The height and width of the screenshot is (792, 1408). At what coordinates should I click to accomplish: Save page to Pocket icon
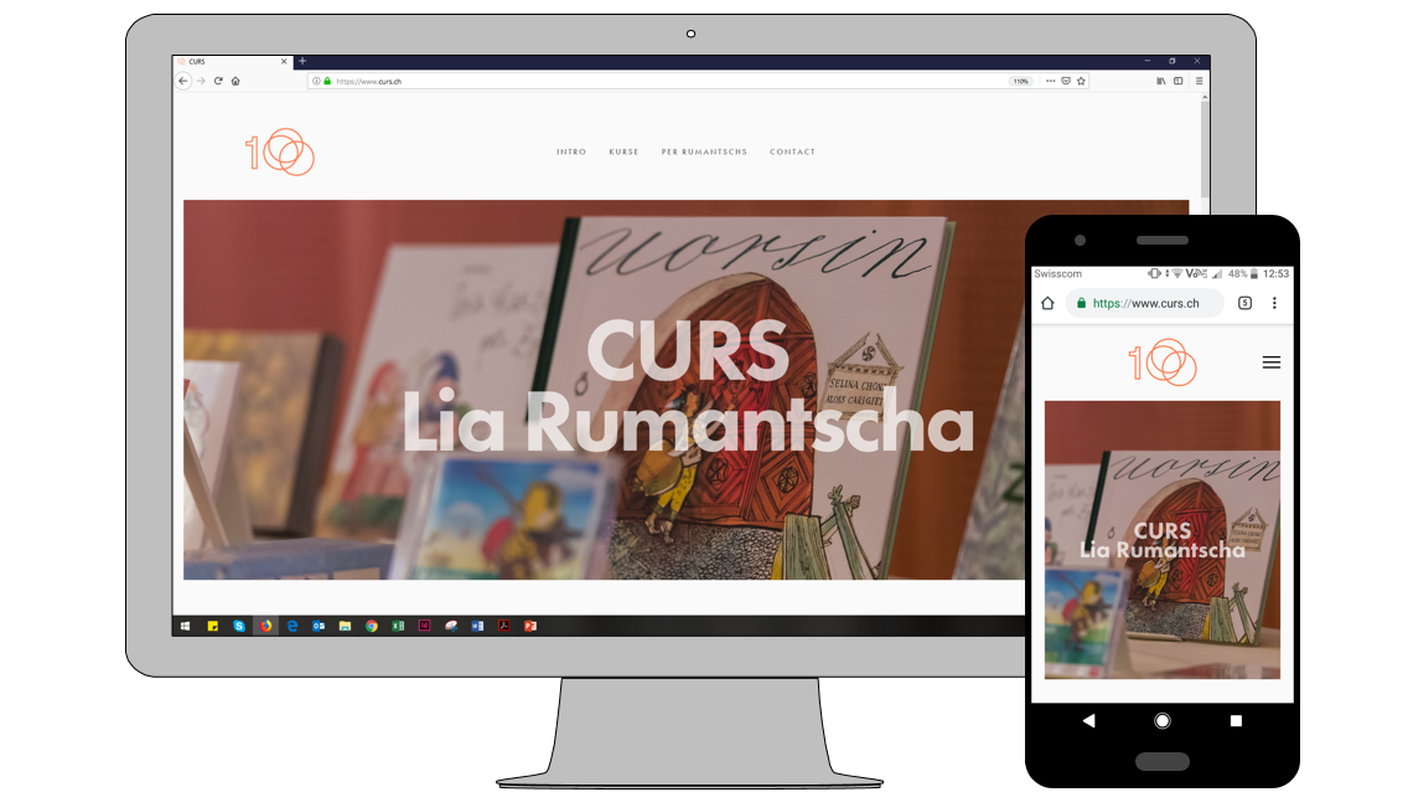(x=1066, y=81)
